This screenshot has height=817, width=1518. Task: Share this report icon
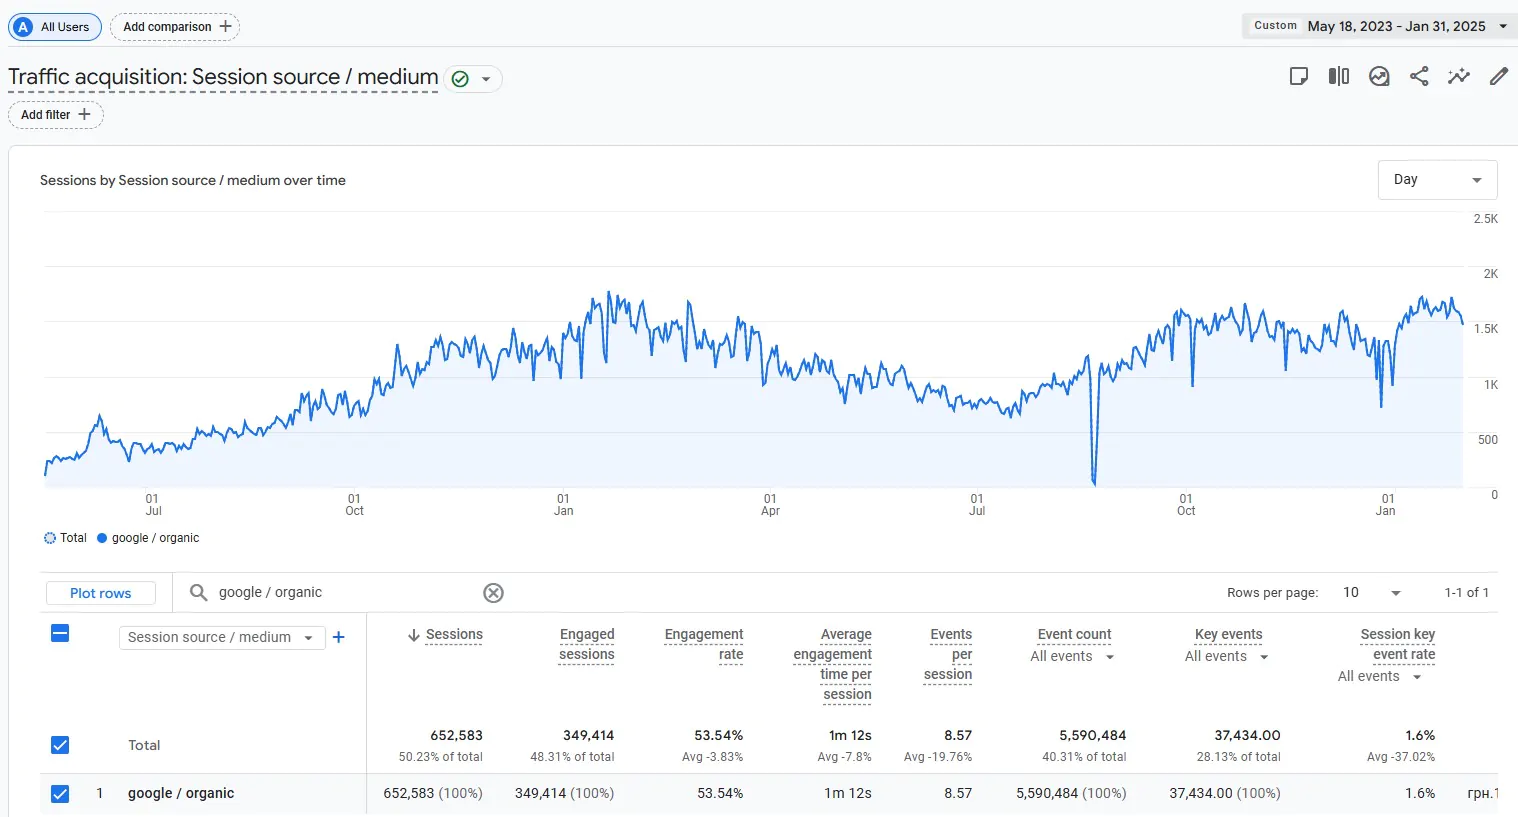(1419, 76)
